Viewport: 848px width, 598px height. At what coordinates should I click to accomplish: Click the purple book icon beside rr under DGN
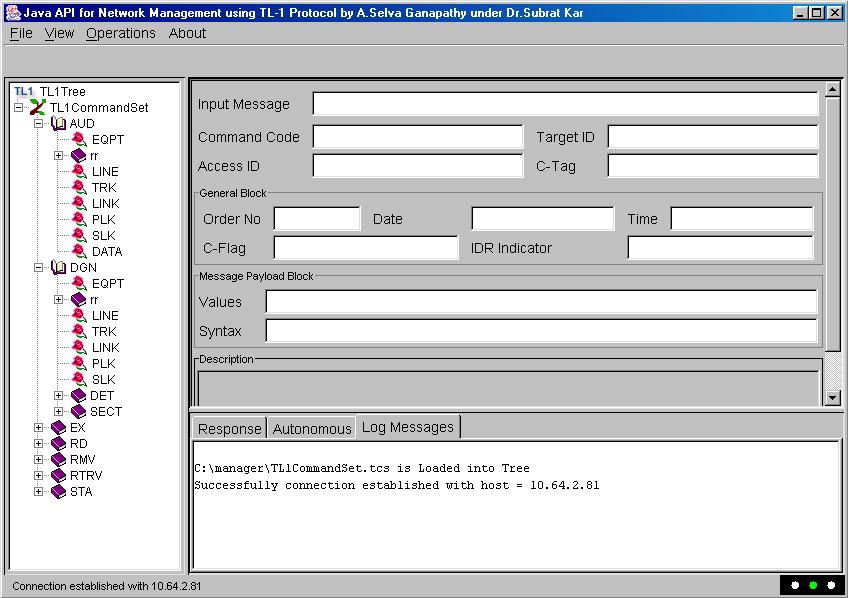click(78, 300)
